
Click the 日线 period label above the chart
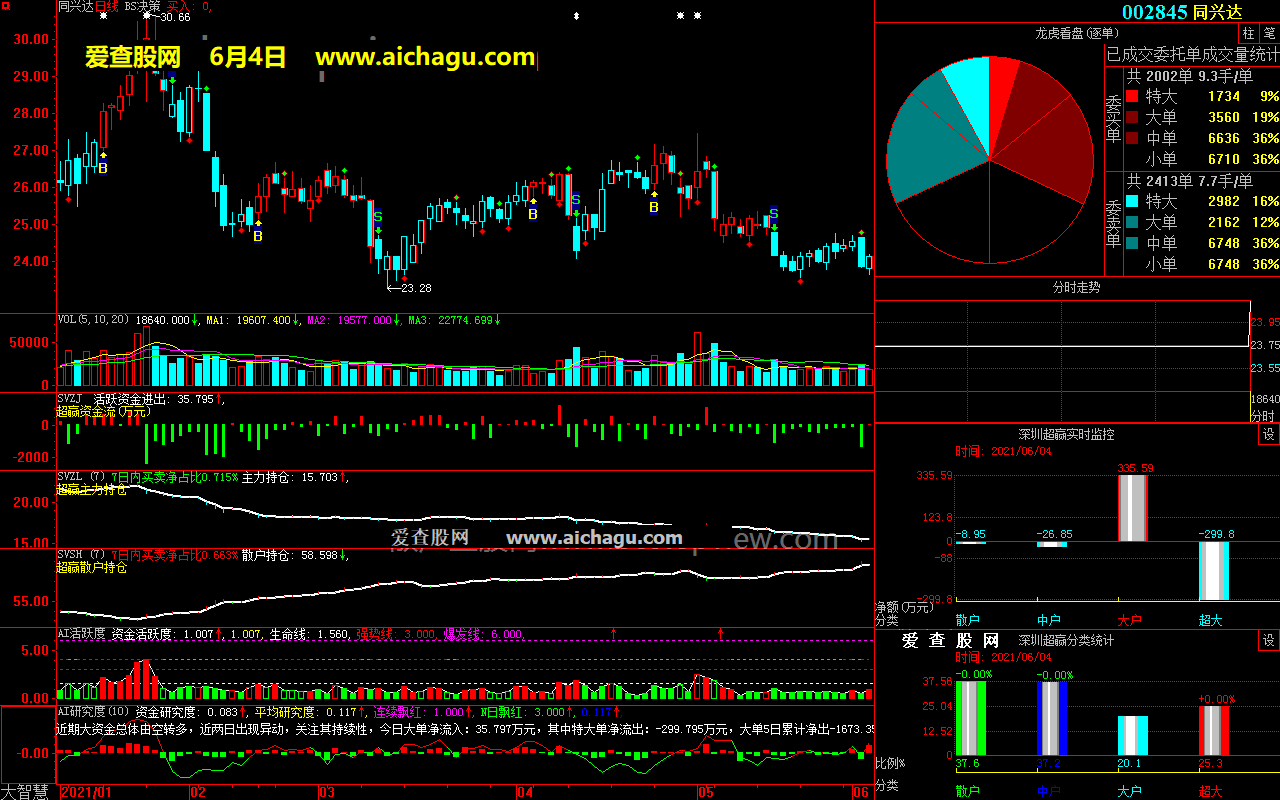(x=107, y=6)
